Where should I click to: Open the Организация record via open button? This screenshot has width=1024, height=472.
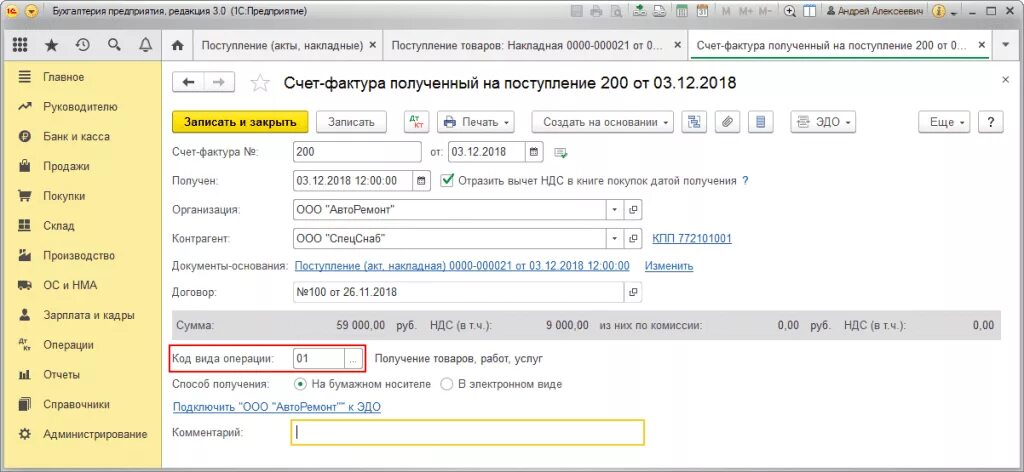point(632,210)
